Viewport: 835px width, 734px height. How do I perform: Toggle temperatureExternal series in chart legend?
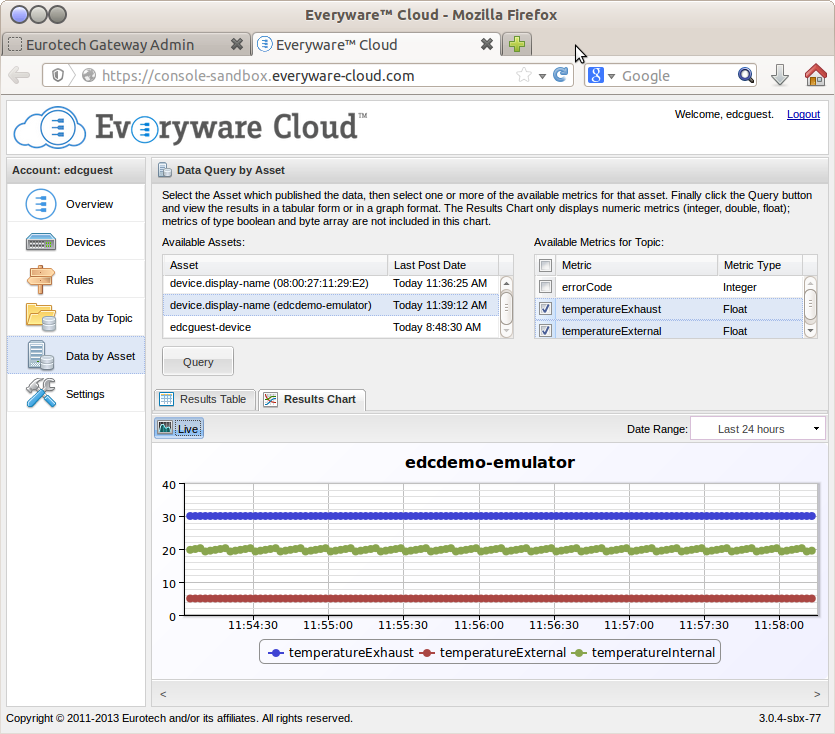click(x=493, y=653)
